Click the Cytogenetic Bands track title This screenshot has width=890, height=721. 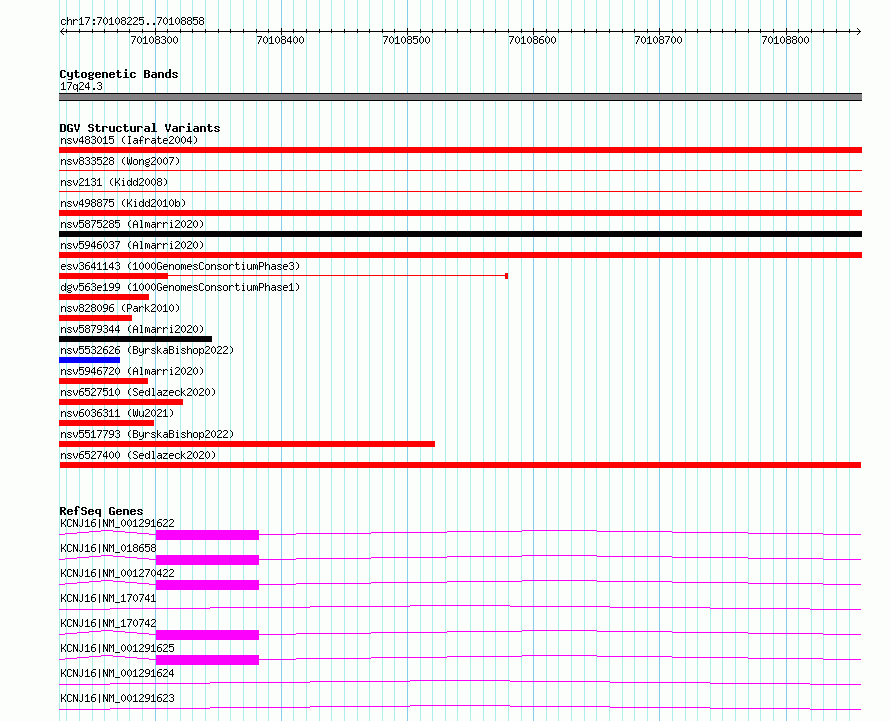[x=119, y=74]
